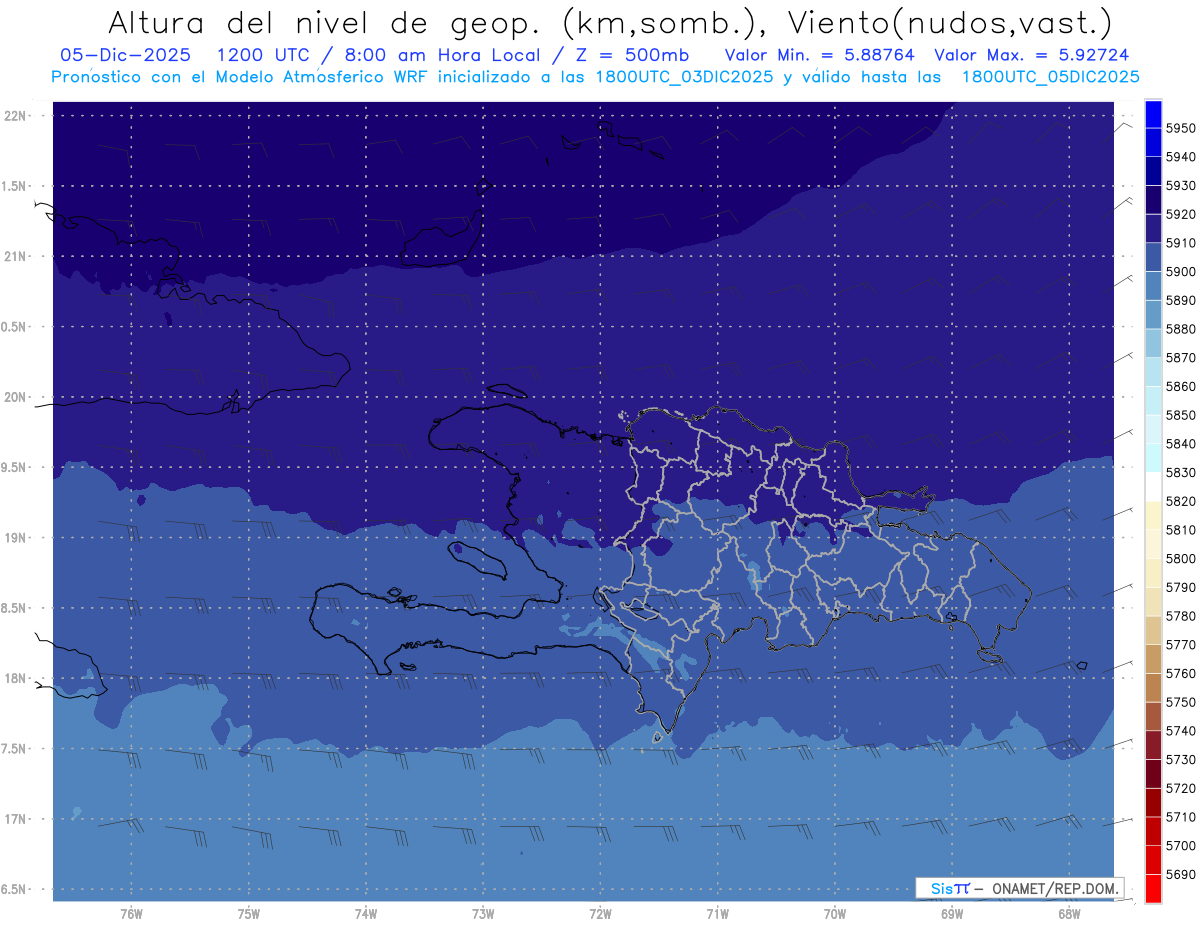This screenshot has height=927, width=1200.
Task: Click the legend swatch between 5920 and 5930
Action: coord(1152,200)
